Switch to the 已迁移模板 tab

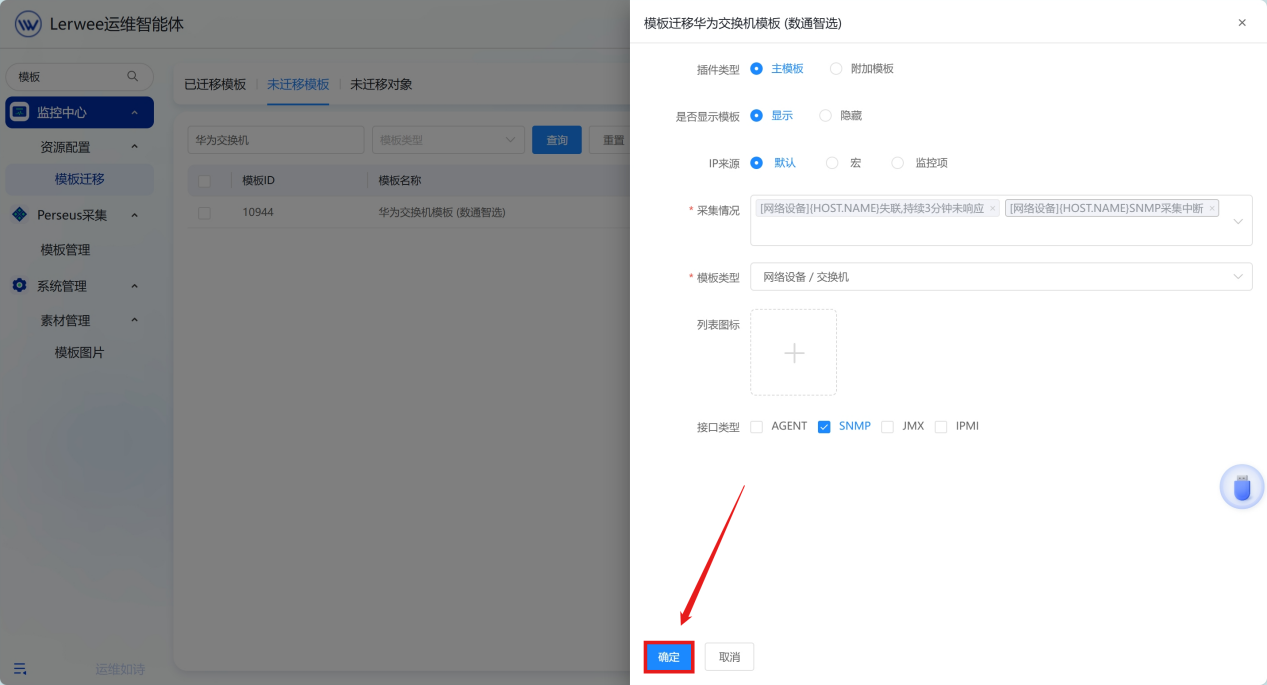pyautogui.click(x=215, y=84)
